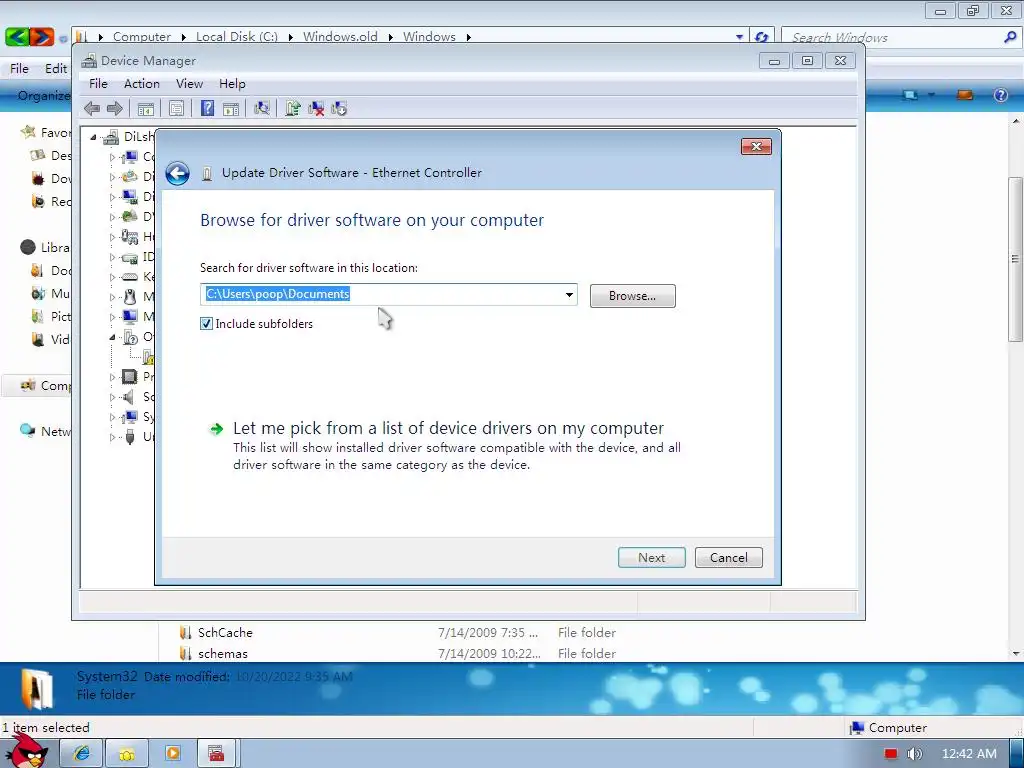Open the Windows Explorer folder on the taskbar
Screen dimensions: 1024x768
(127, 754)
